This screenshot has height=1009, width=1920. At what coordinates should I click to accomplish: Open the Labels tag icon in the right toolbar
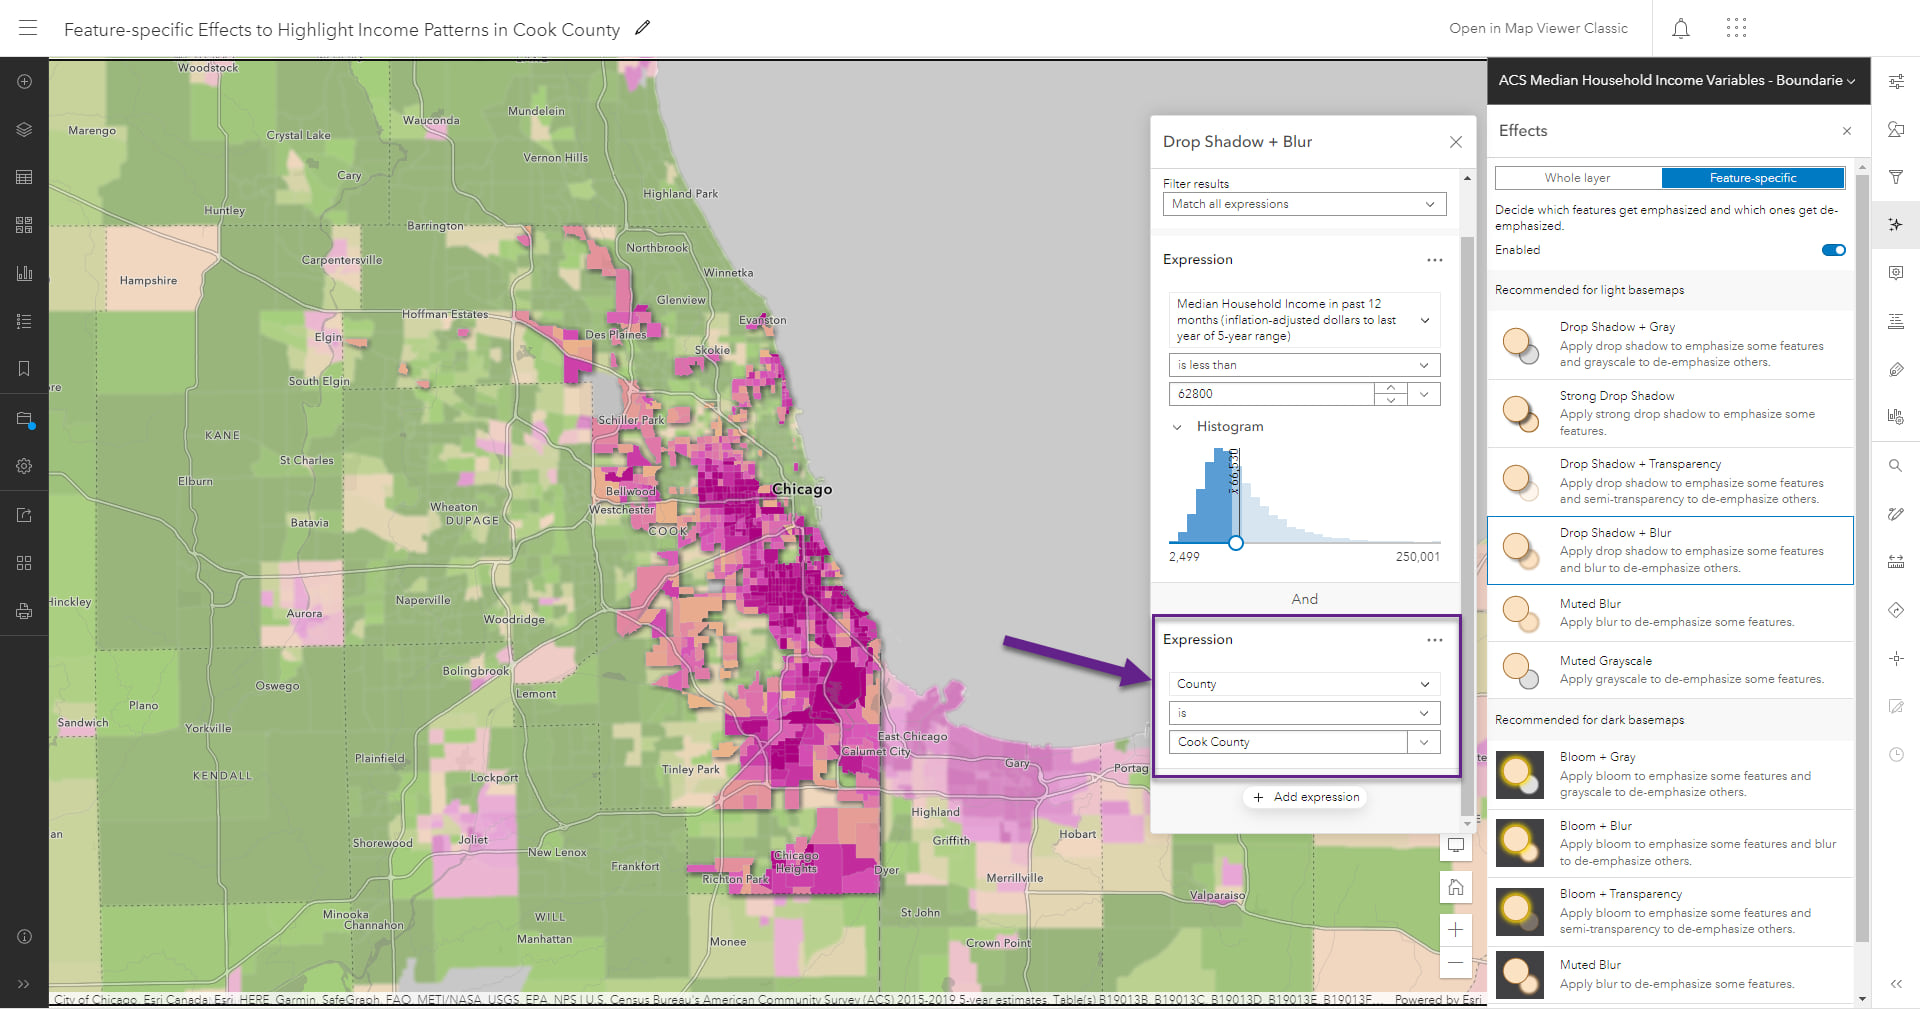(x=1896, y=370)
